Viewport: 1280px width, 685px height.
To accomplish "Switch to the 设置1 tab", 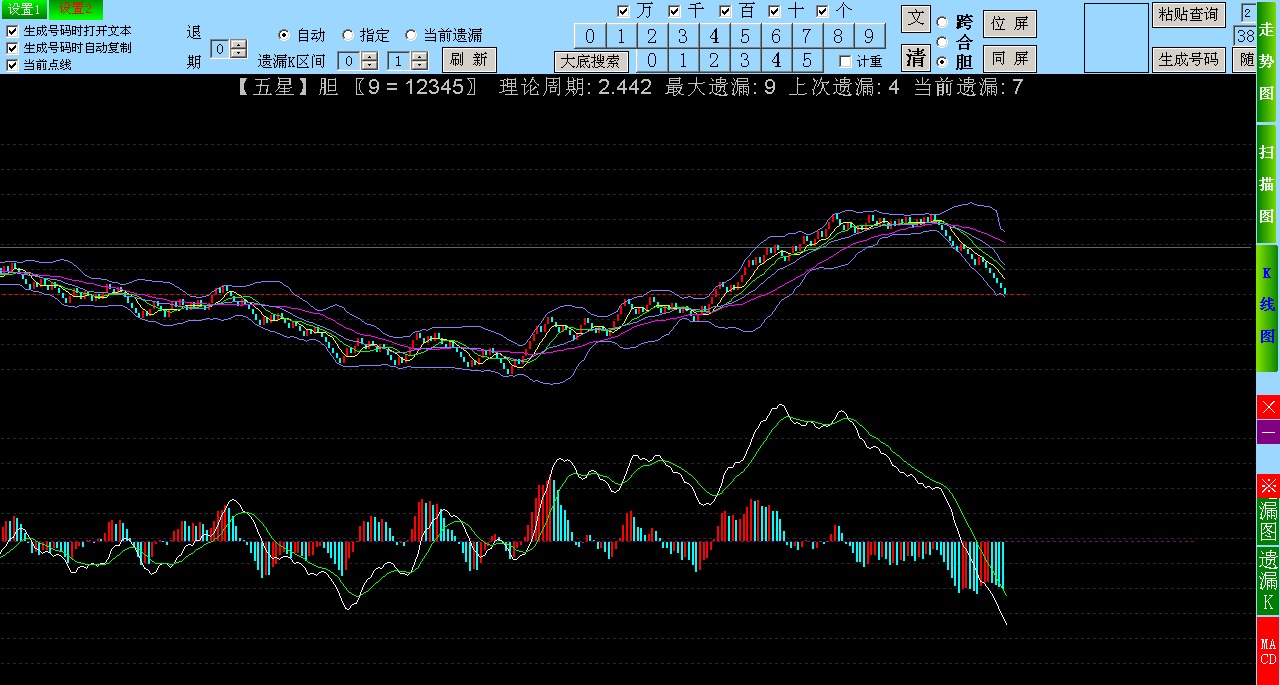I will tap(23, 9).
